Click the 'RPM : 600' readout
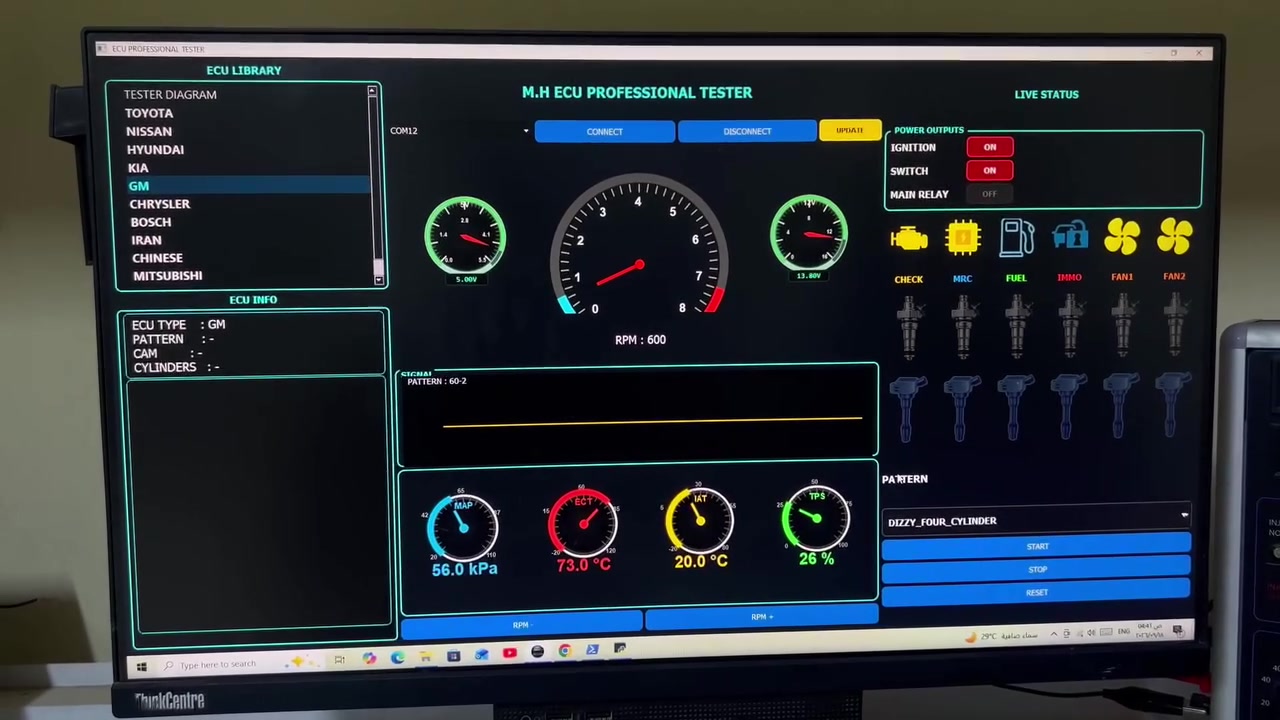 tap(640, 340)
